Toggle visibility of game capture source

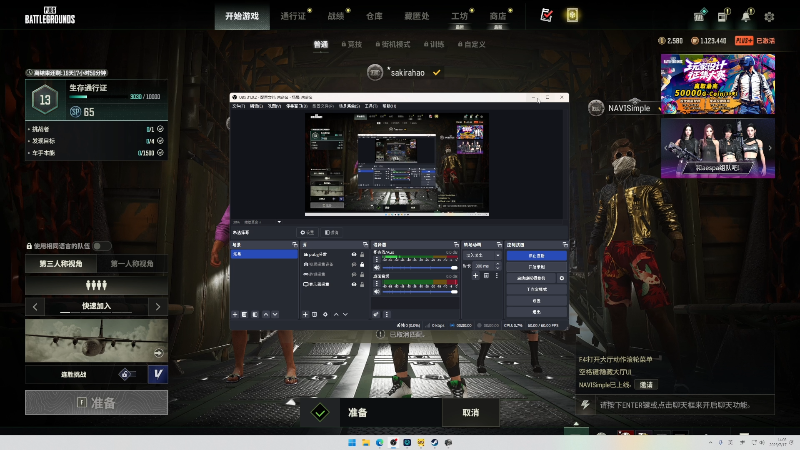tap(354, 274)
